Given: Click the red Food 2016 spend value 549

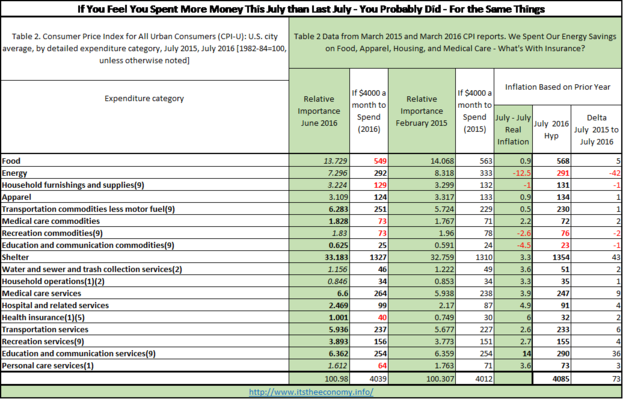Looking at the screenshot, I should tap(380, 161).
